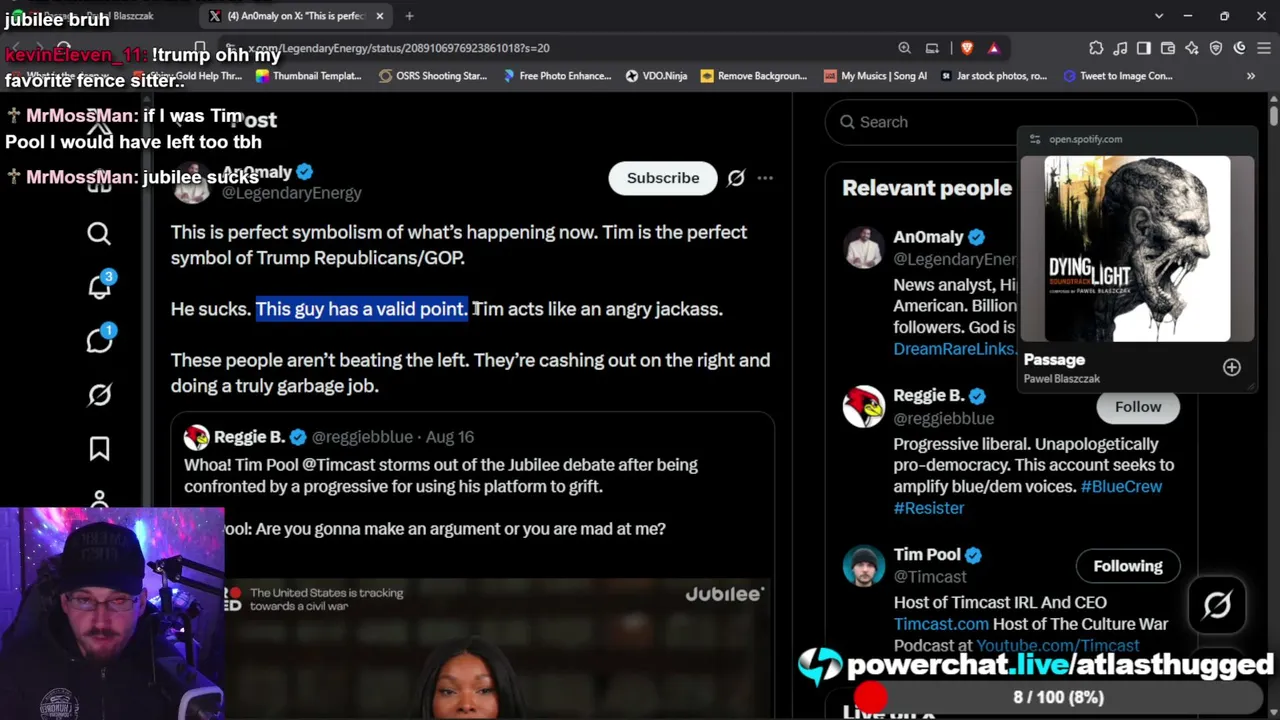Click the @LegendaryEnergy handle under post author

pos(292,193)
